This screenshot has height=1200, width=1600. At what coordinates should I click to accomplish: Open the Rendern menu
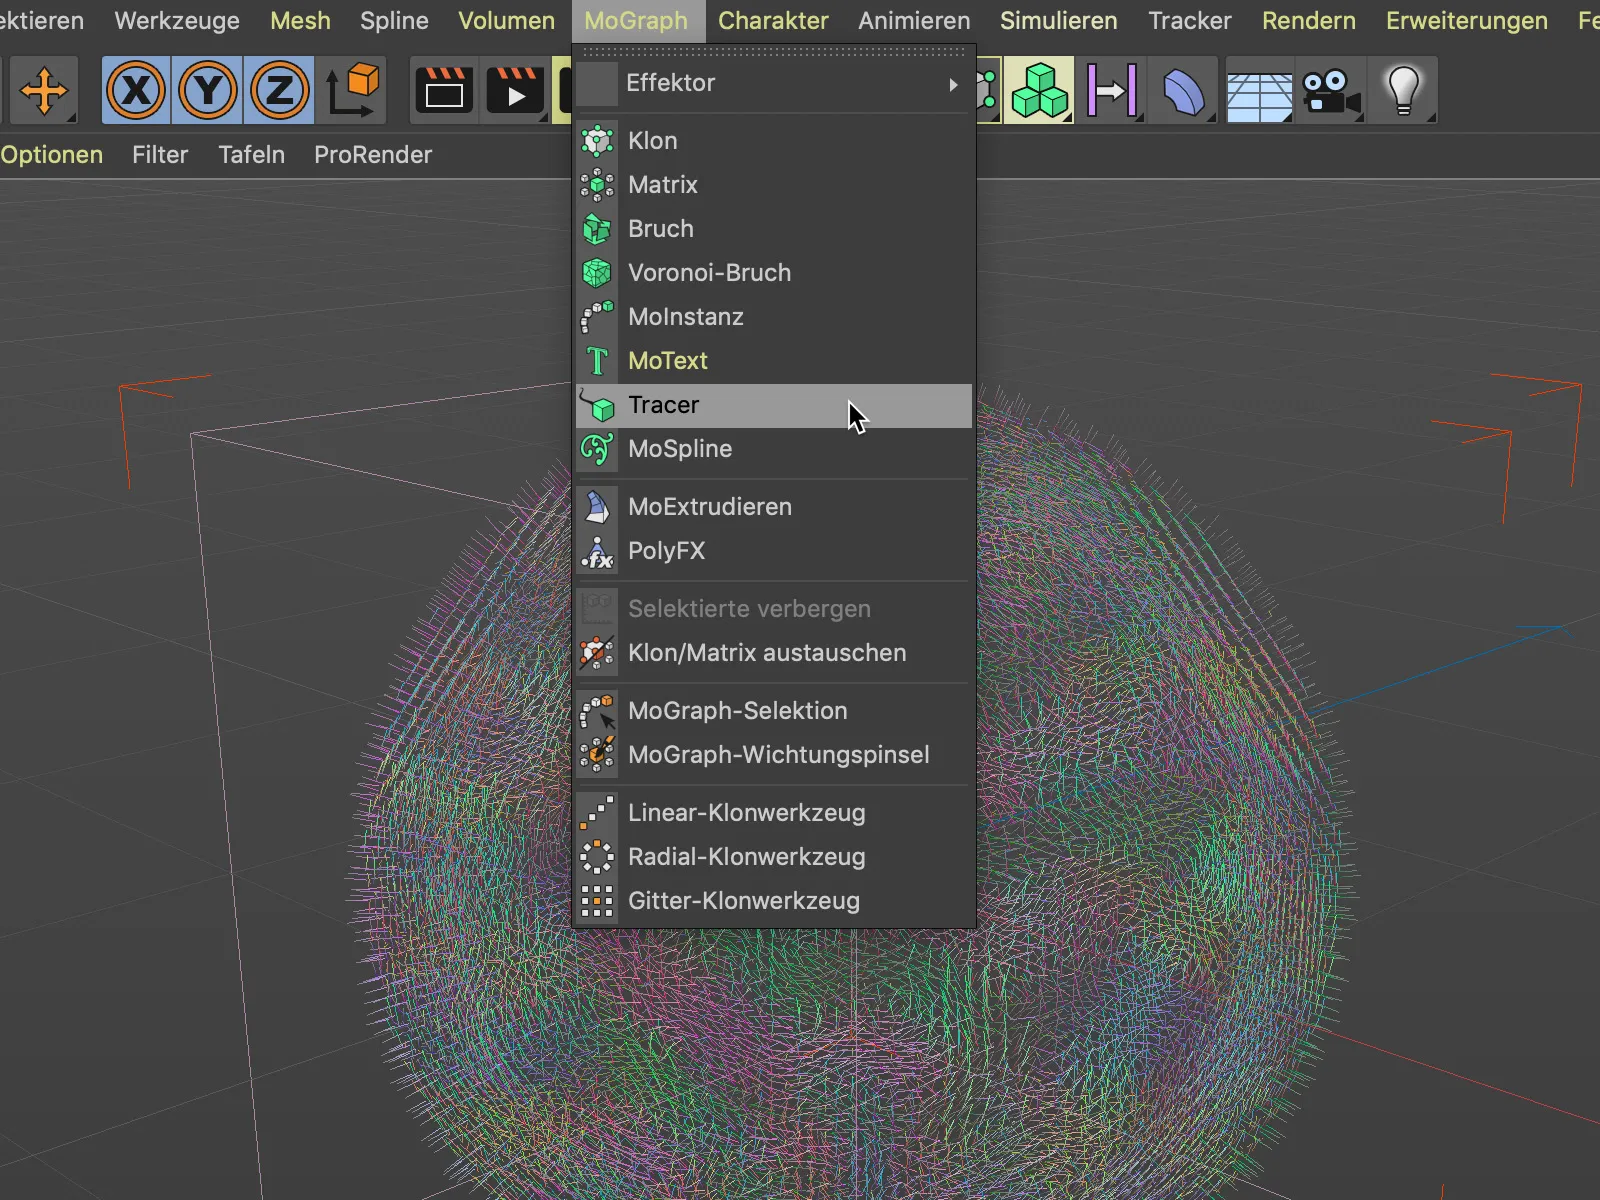[x=1308, y=21]
